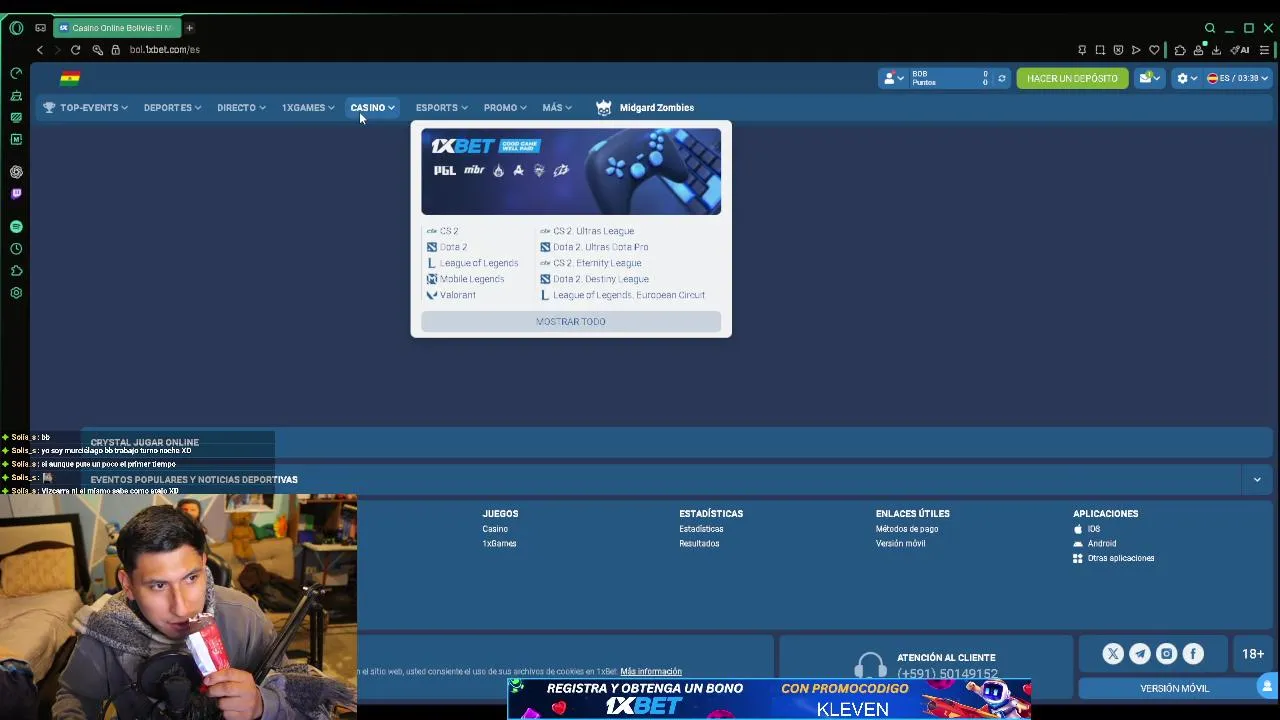Open footer Estadísticas link
The width and height of the screenshot is (1280, 720).
tap(701, 529)
